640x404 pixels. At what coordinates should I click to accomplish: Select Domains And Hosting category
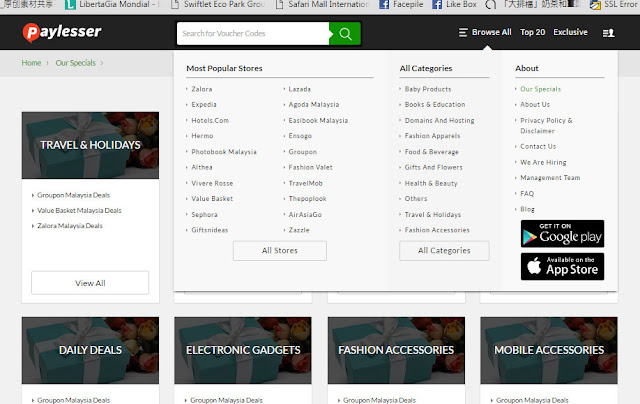pyautogui.click(x=439, y=120)
